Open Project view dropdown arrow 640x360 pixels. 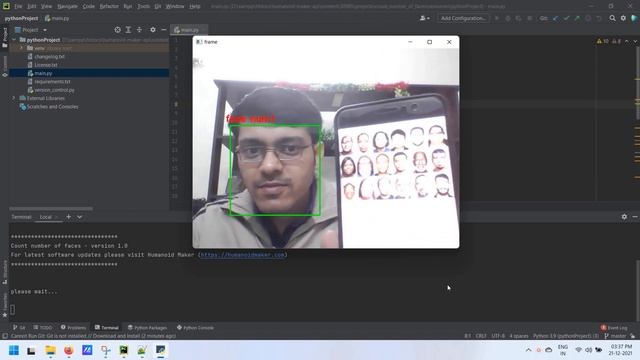point(45,30)
